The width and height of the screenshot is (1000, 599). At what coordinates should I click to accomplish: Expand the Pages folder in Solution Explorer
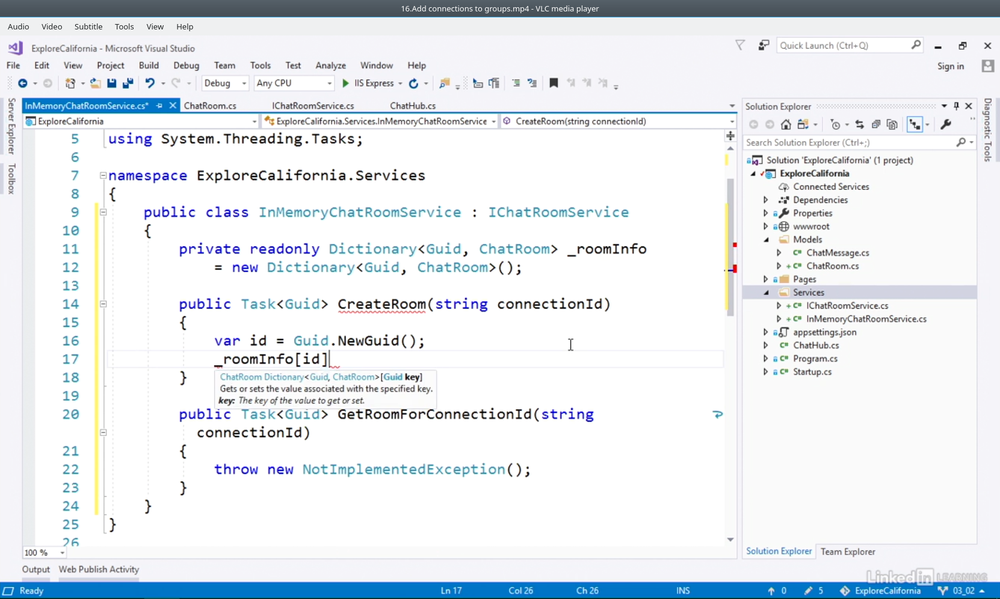click(766, 279)
